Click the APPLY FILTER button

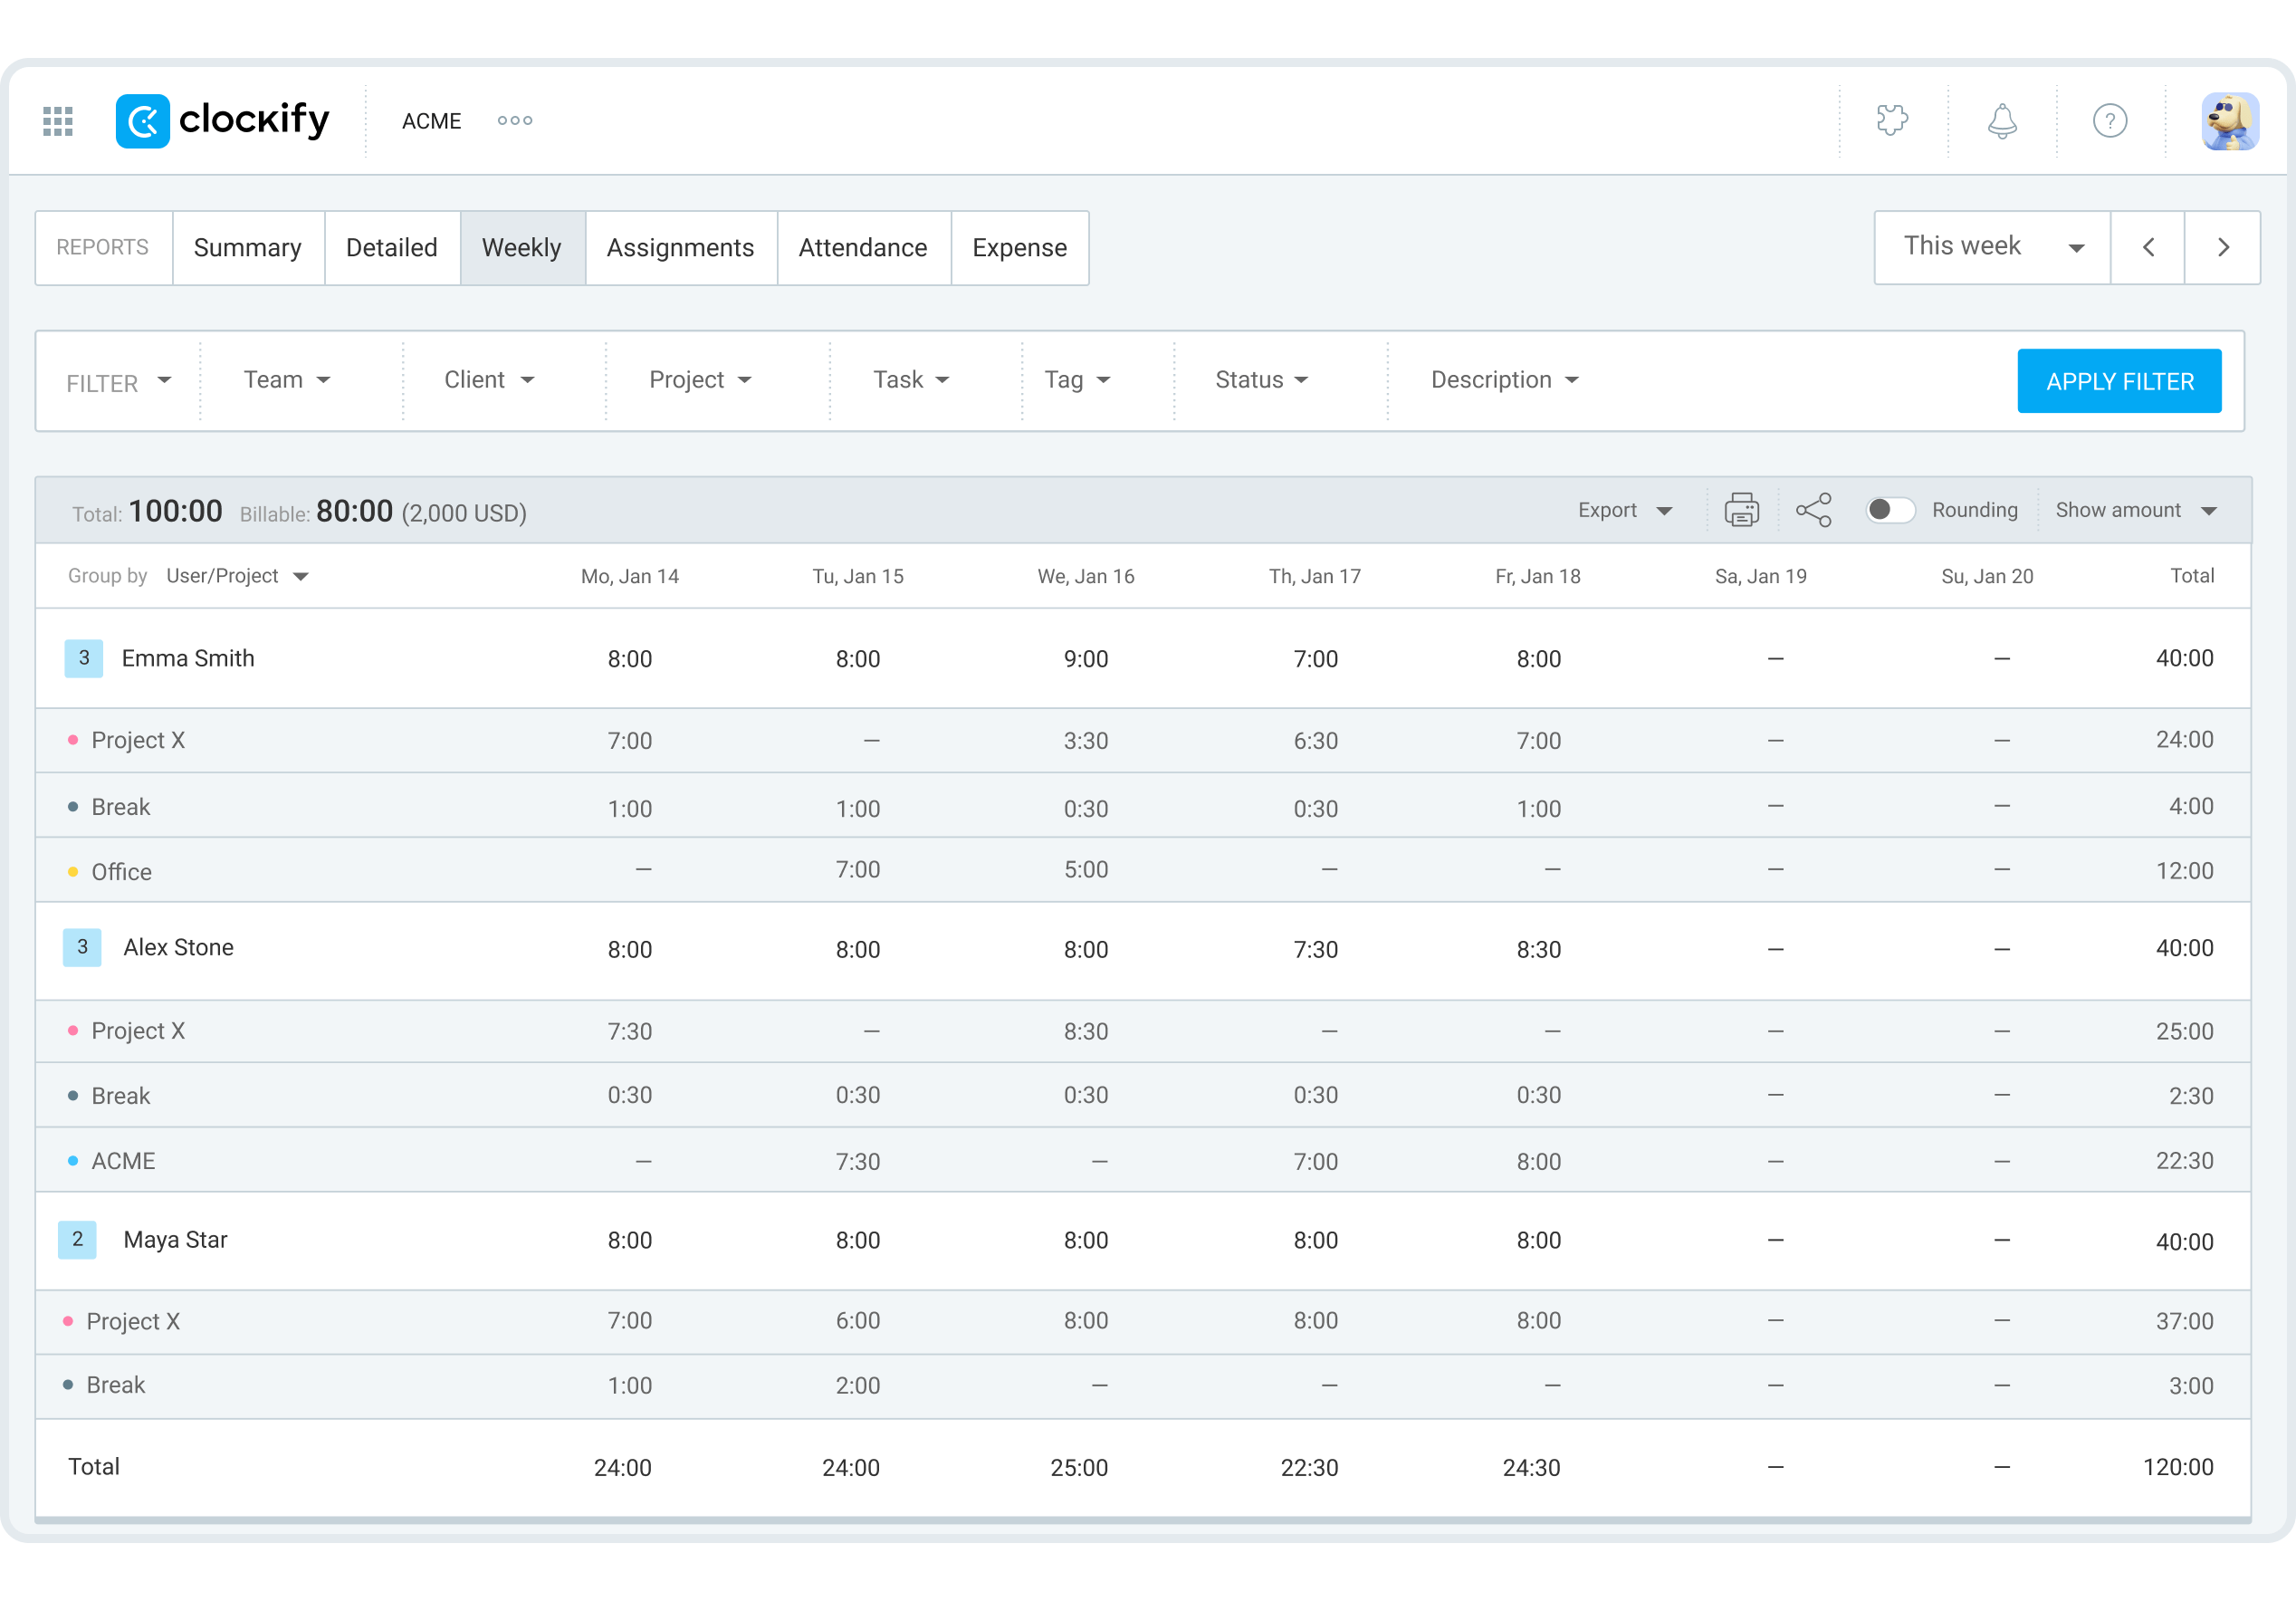click(2119, 381)
